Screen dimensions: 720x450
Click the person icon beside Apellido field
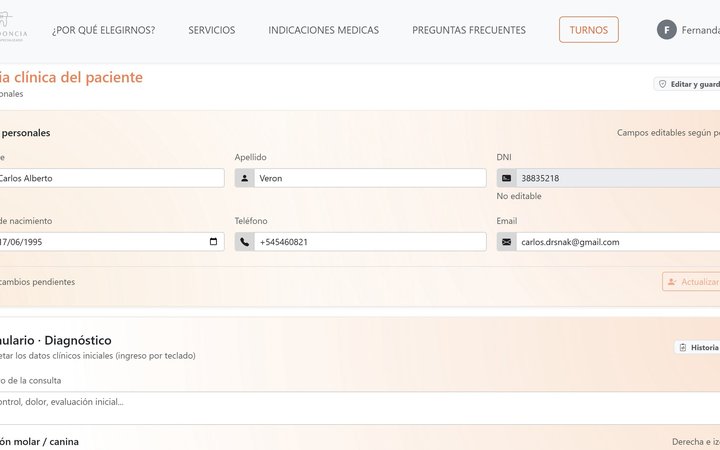tap(245, 178)
